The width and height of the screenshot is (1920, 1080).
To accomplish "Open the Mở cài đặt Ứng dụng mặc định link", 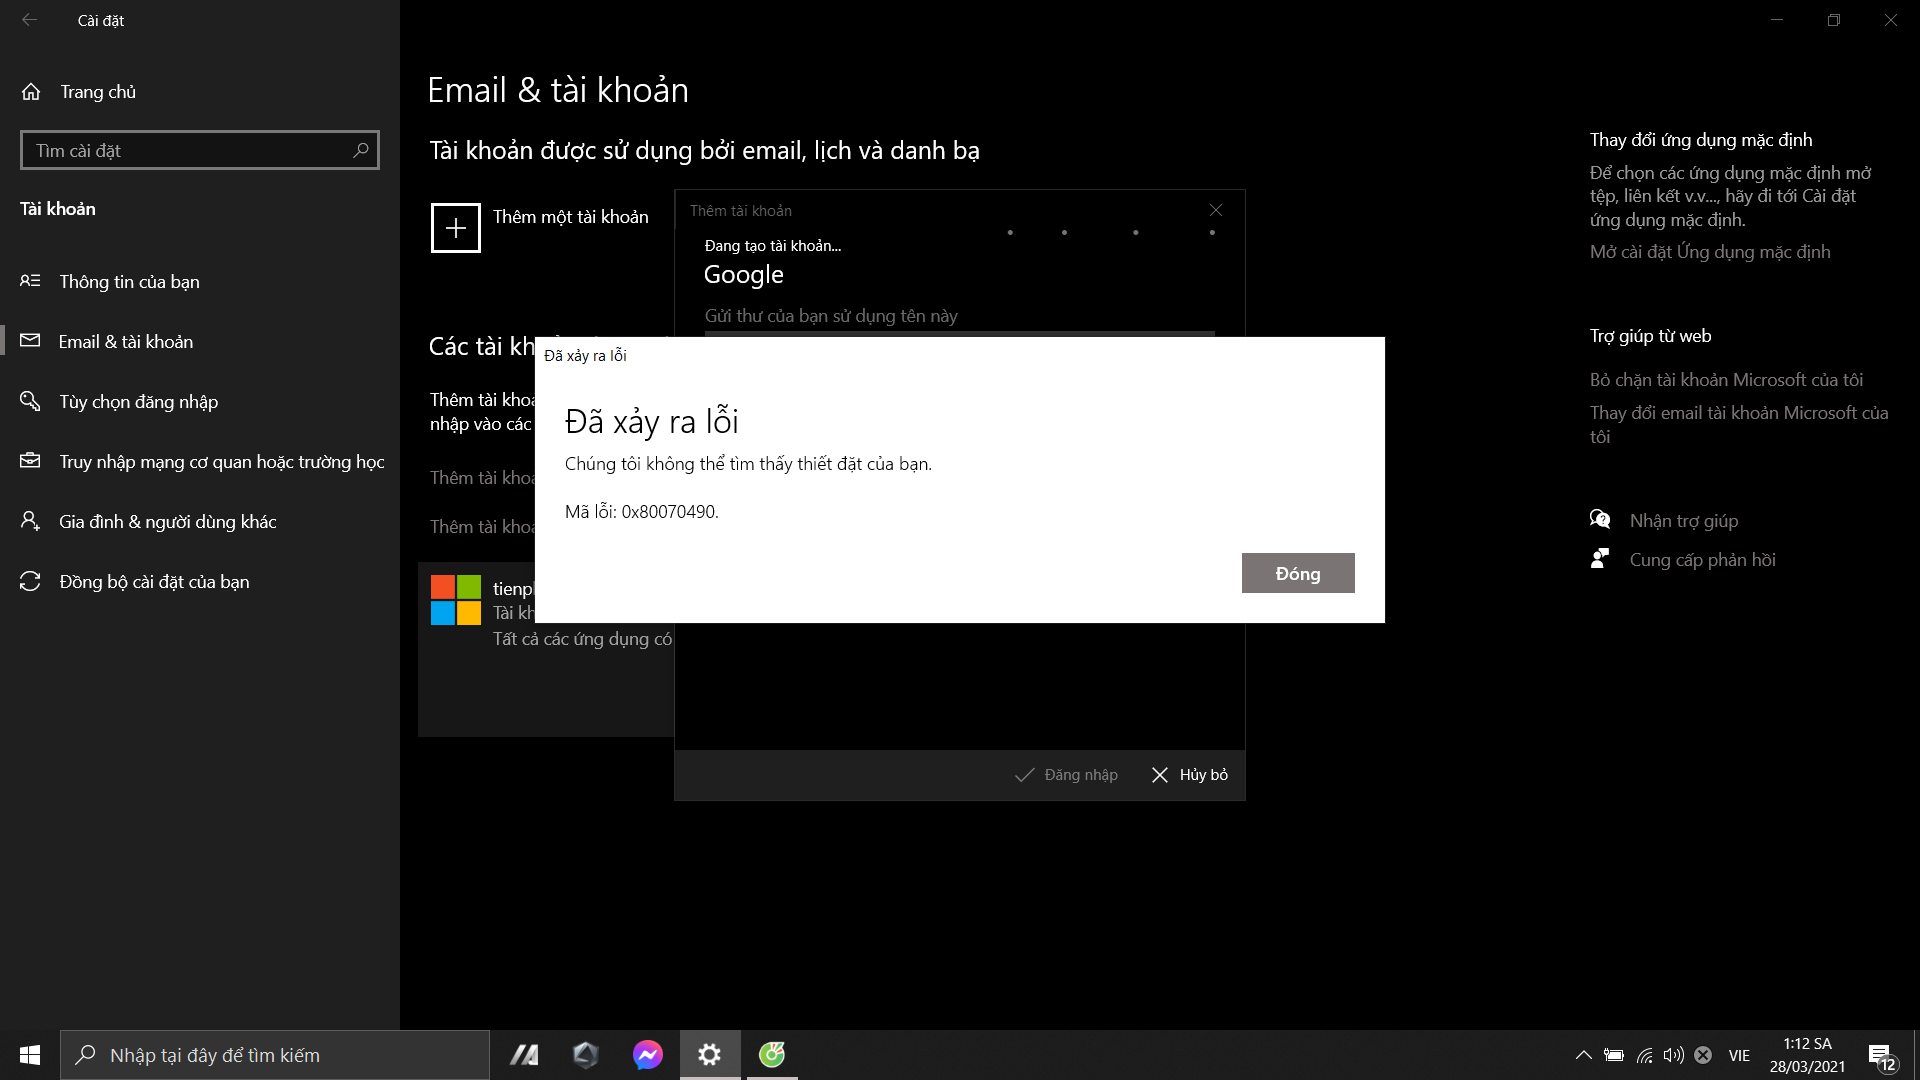I will (1710, 251).
